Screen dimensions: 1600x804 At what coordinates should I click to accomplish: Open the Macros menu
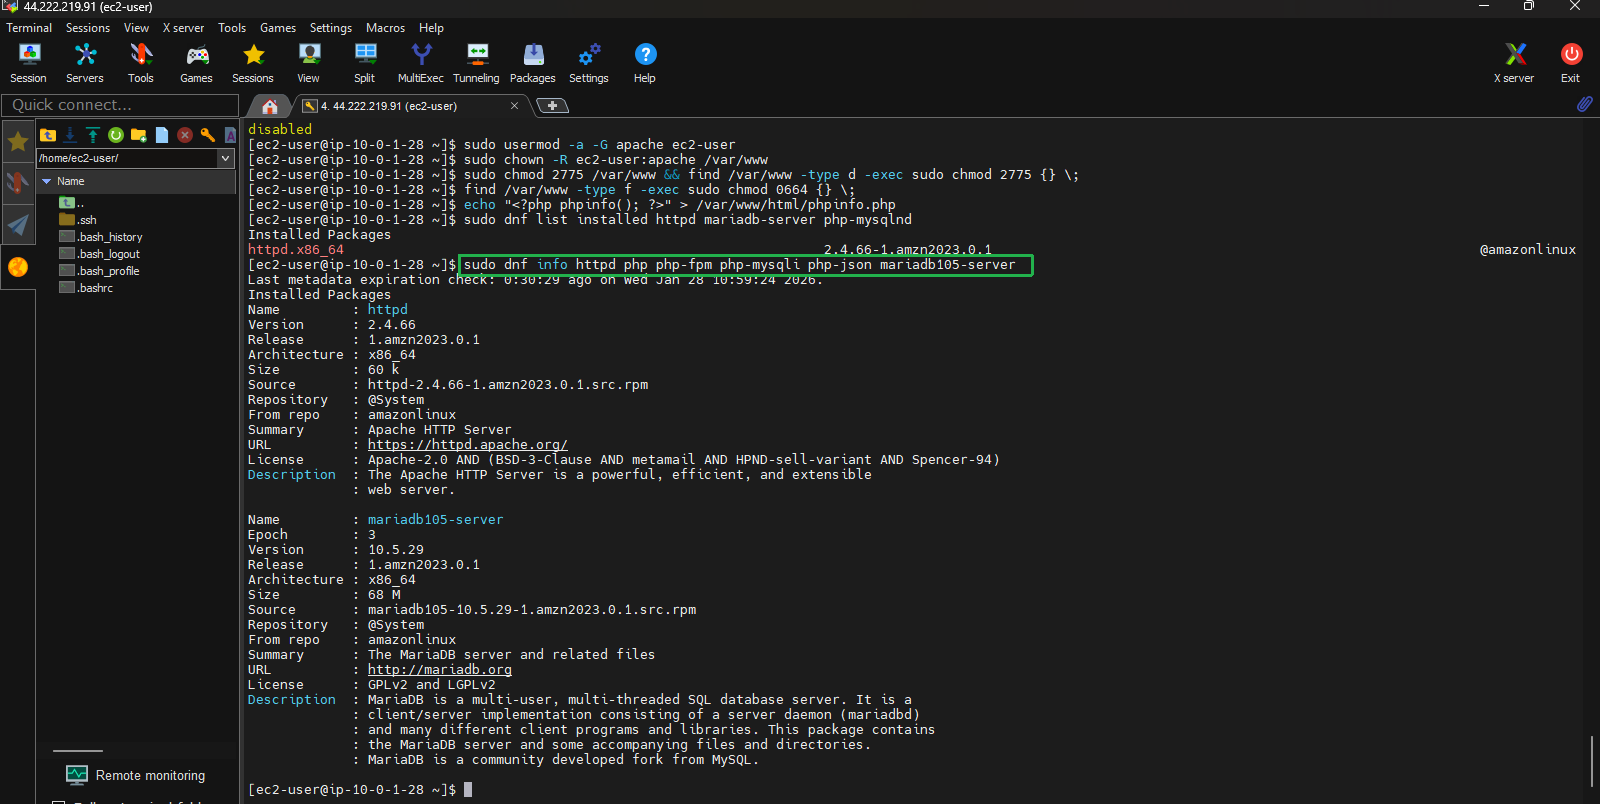point(385,28)
